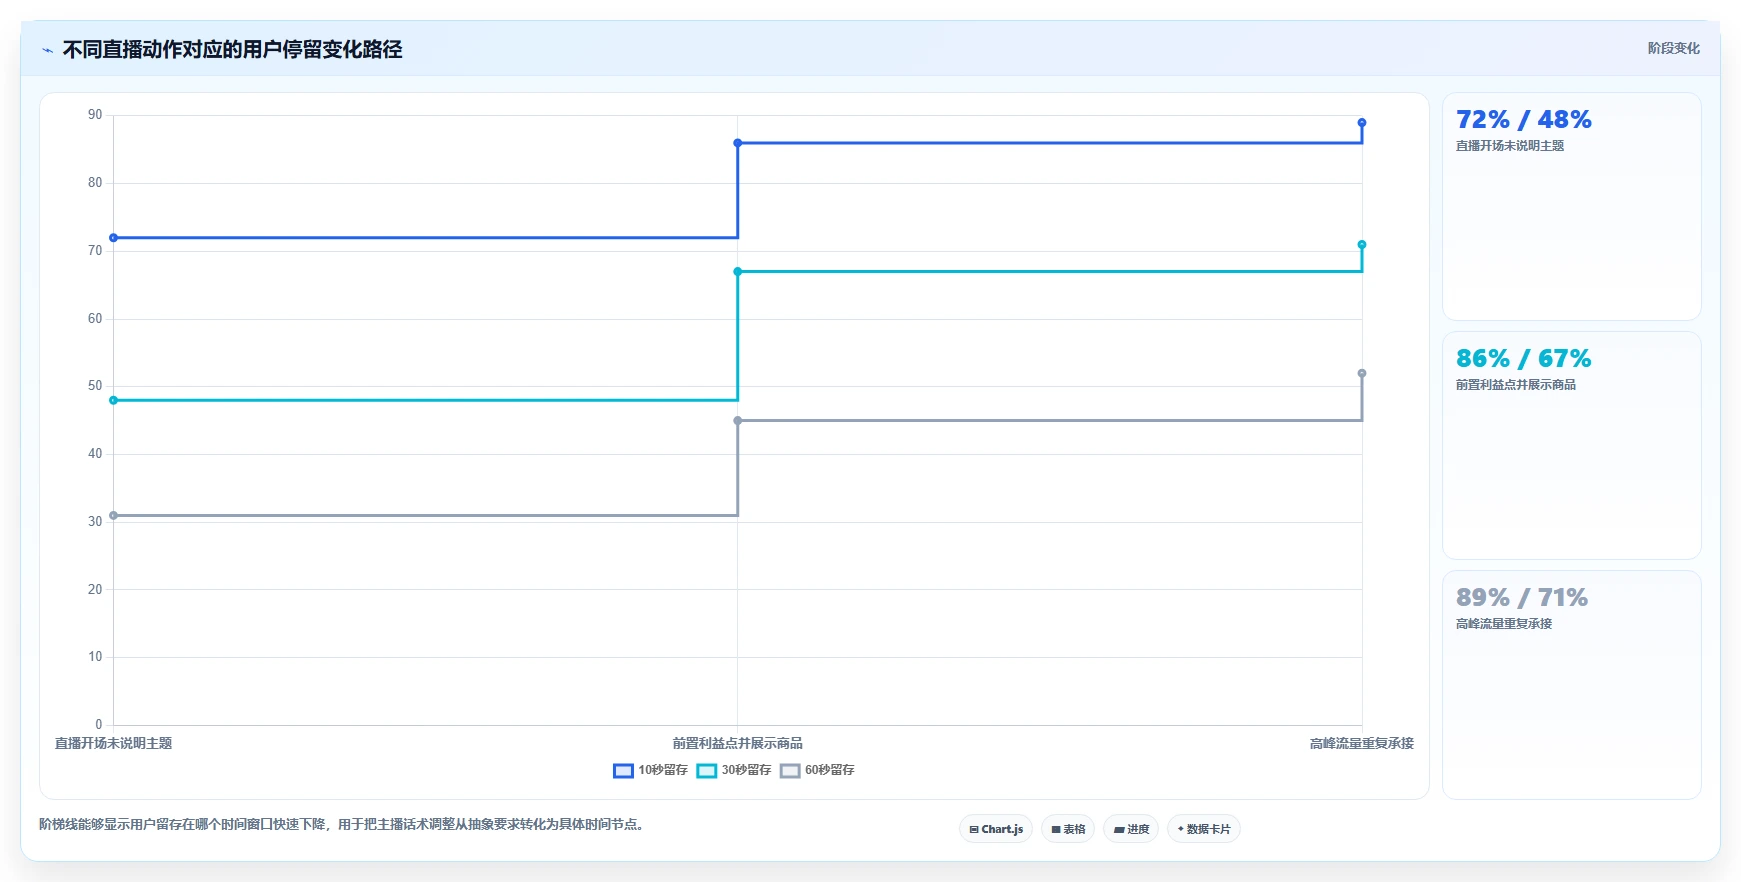Click the card caption 前置利益点并展示商品
This screenshot has height=882, width=1741.
[x=1516, y=385]
